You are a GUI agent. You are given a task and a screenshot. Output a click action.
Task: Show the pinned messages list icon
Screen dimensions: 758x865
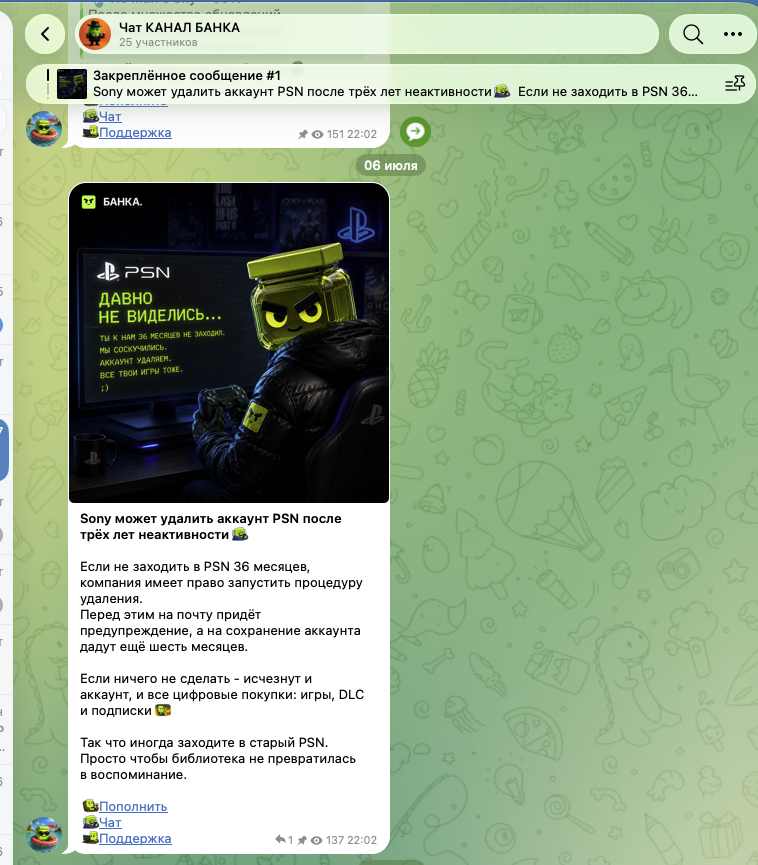pyautogui.click(x=734, y=84)
